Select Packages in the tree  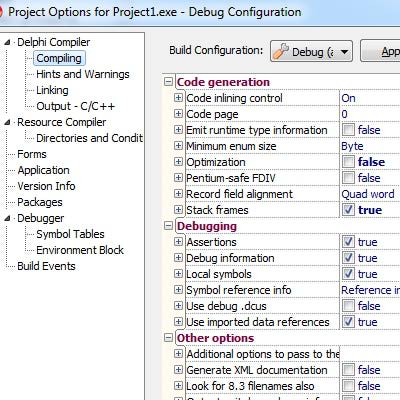tap(40, 202)
